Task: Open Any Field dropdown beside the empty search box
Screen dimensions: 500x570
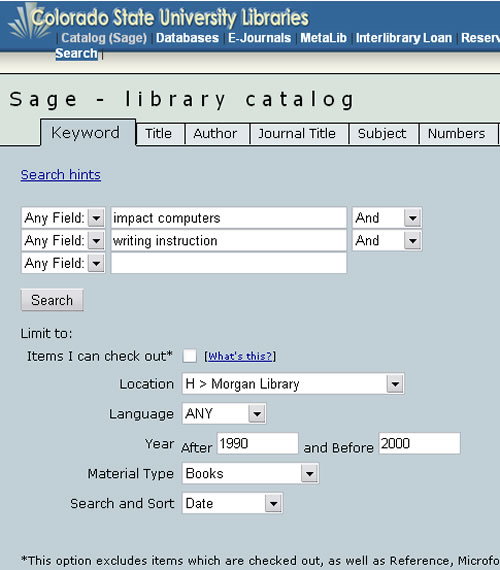Action: pyautogui.click(x=63, y=263)
